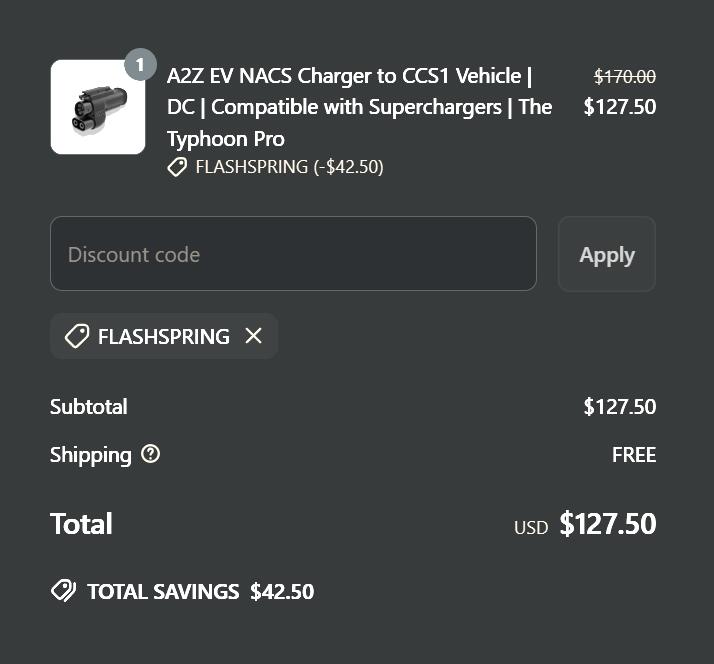Click the tag icon beside FLASHSPRING (-$42.50)
The image size is (714, 664).
pyautogui.click(x=177, y=167)
